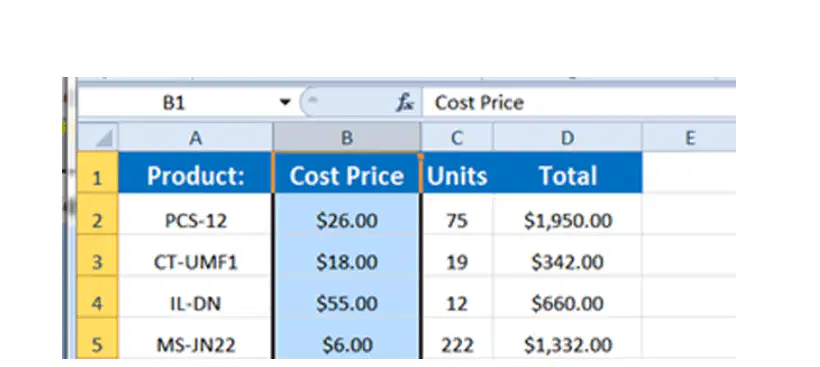820x367 pixels.
Task: Select the $660.00 total cell
Action: click(x=567, y=297)
